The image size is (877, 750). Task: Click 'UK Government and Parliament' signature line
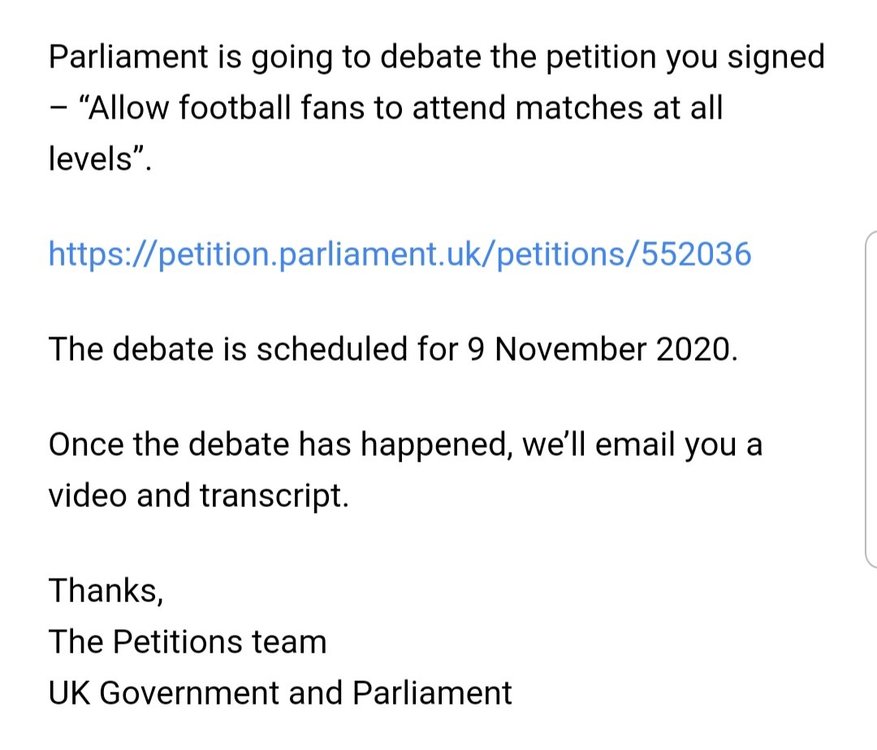coord(280,693)
